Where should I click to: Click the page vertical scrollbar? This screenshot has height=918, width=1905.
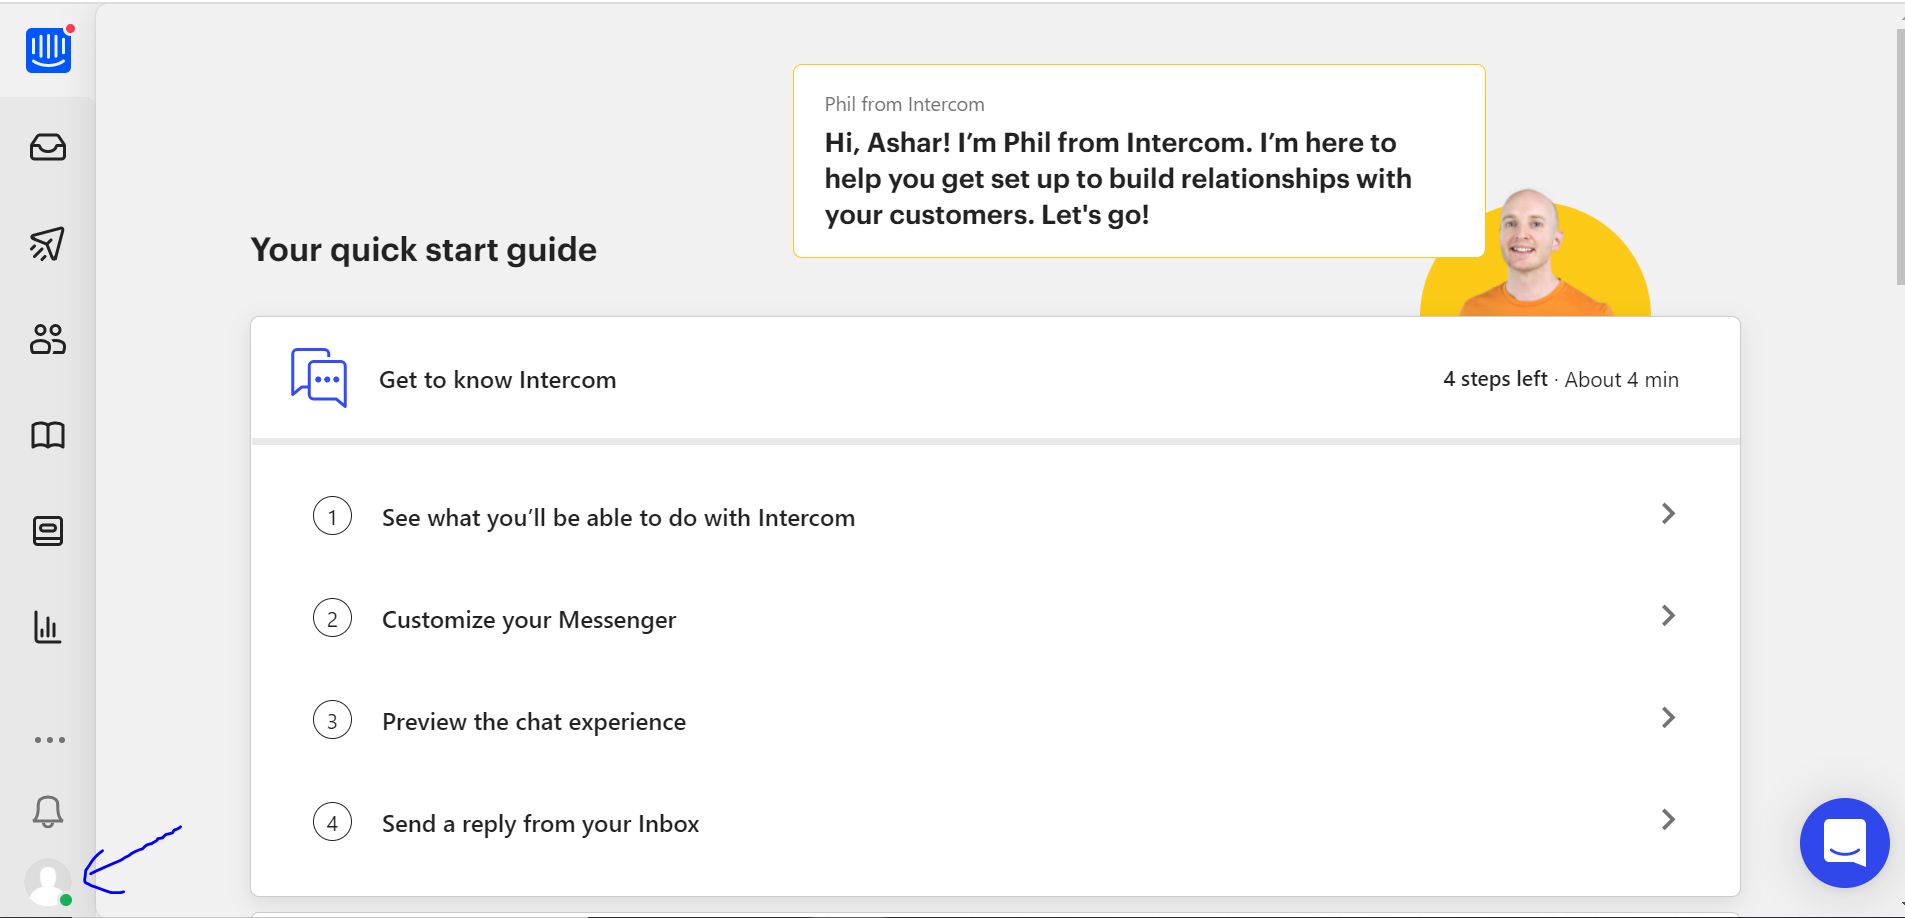coord(1900,157)
